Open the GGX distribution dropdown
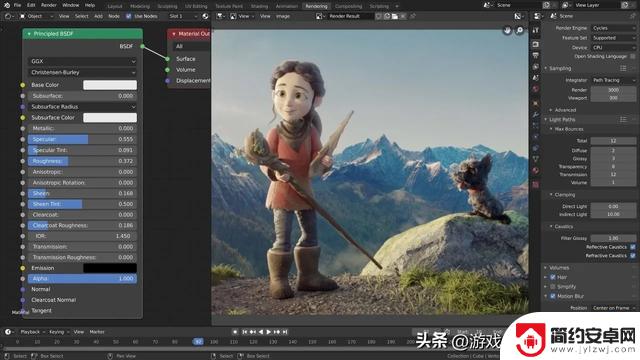The width and height of the screenshot is (640, 360). pos(82,61)
